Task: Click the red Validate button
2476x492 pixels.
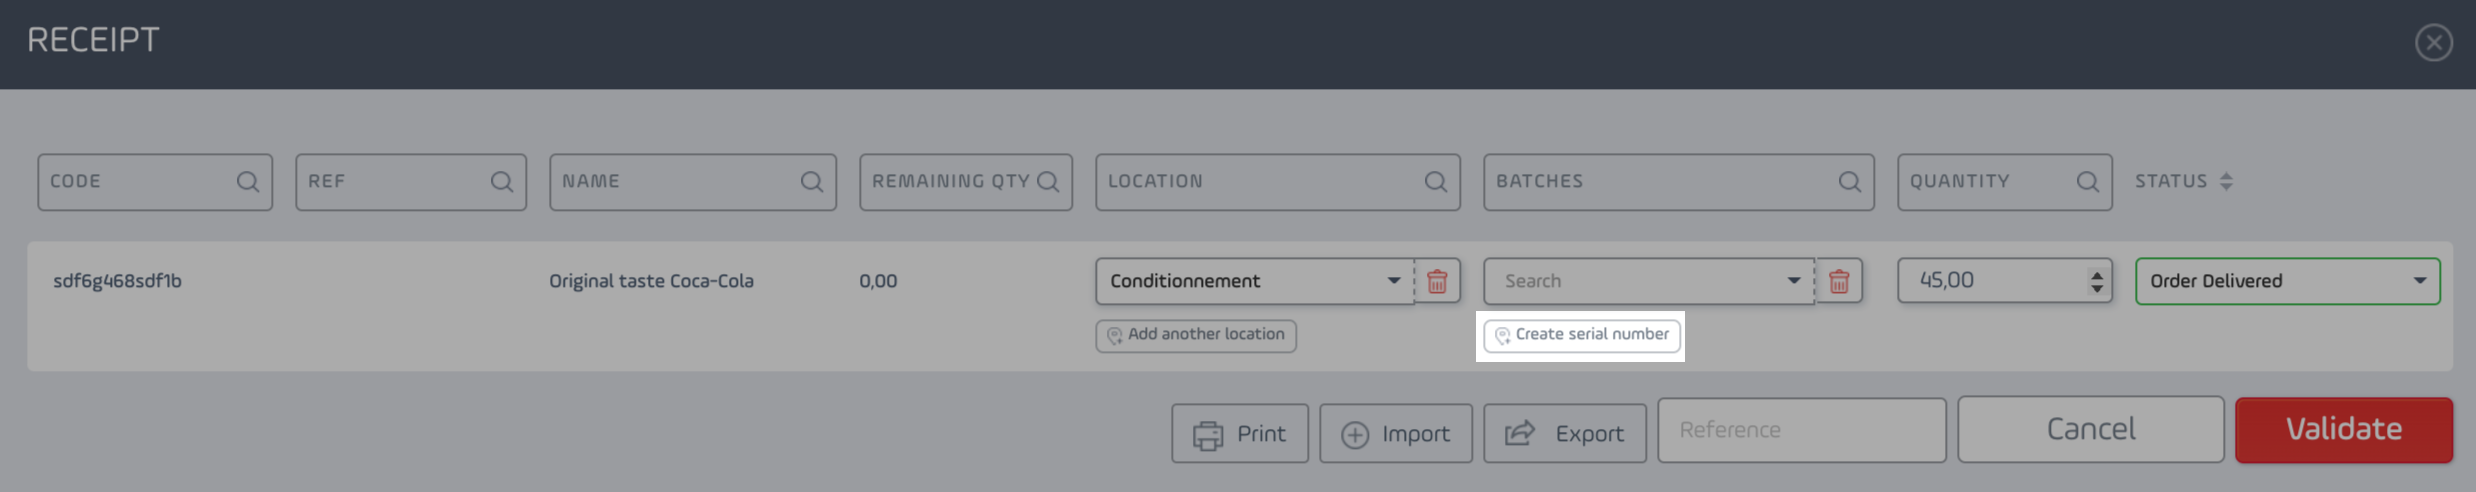Action: coord(2344,430)
